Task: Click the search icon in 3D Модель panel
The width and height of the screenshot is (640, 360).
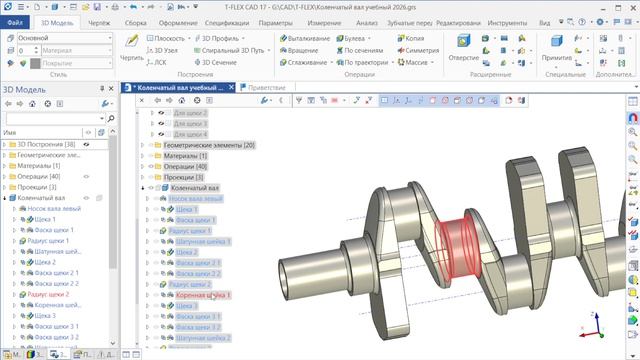Action: 111,118
